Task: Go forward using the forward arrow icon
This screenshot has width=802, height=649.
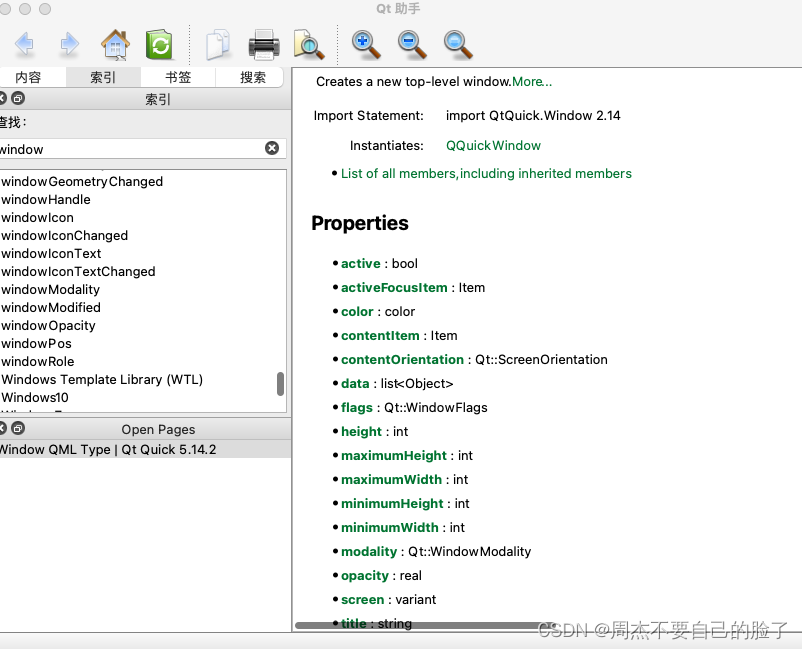Action: [x=68, y=44]
